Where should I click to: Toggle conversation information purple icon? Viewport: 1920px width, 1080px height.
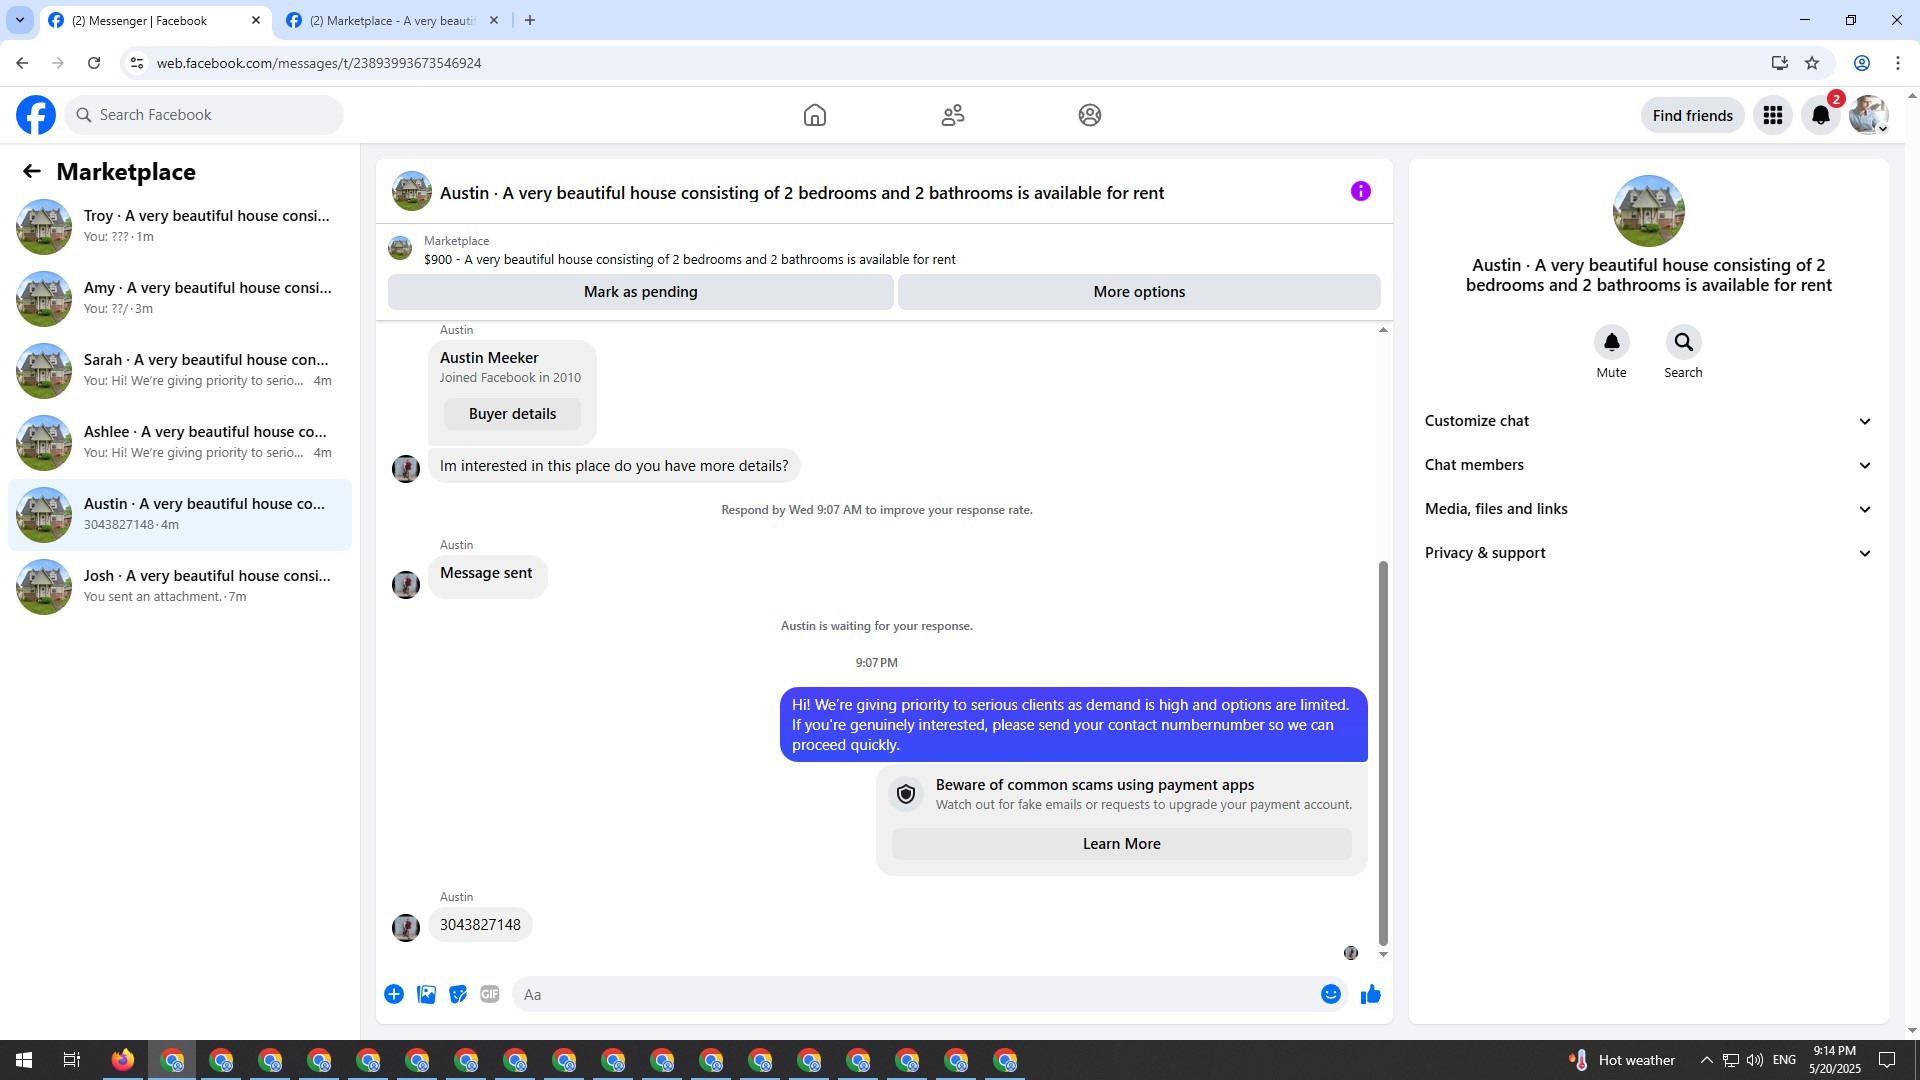[1360, 191]
